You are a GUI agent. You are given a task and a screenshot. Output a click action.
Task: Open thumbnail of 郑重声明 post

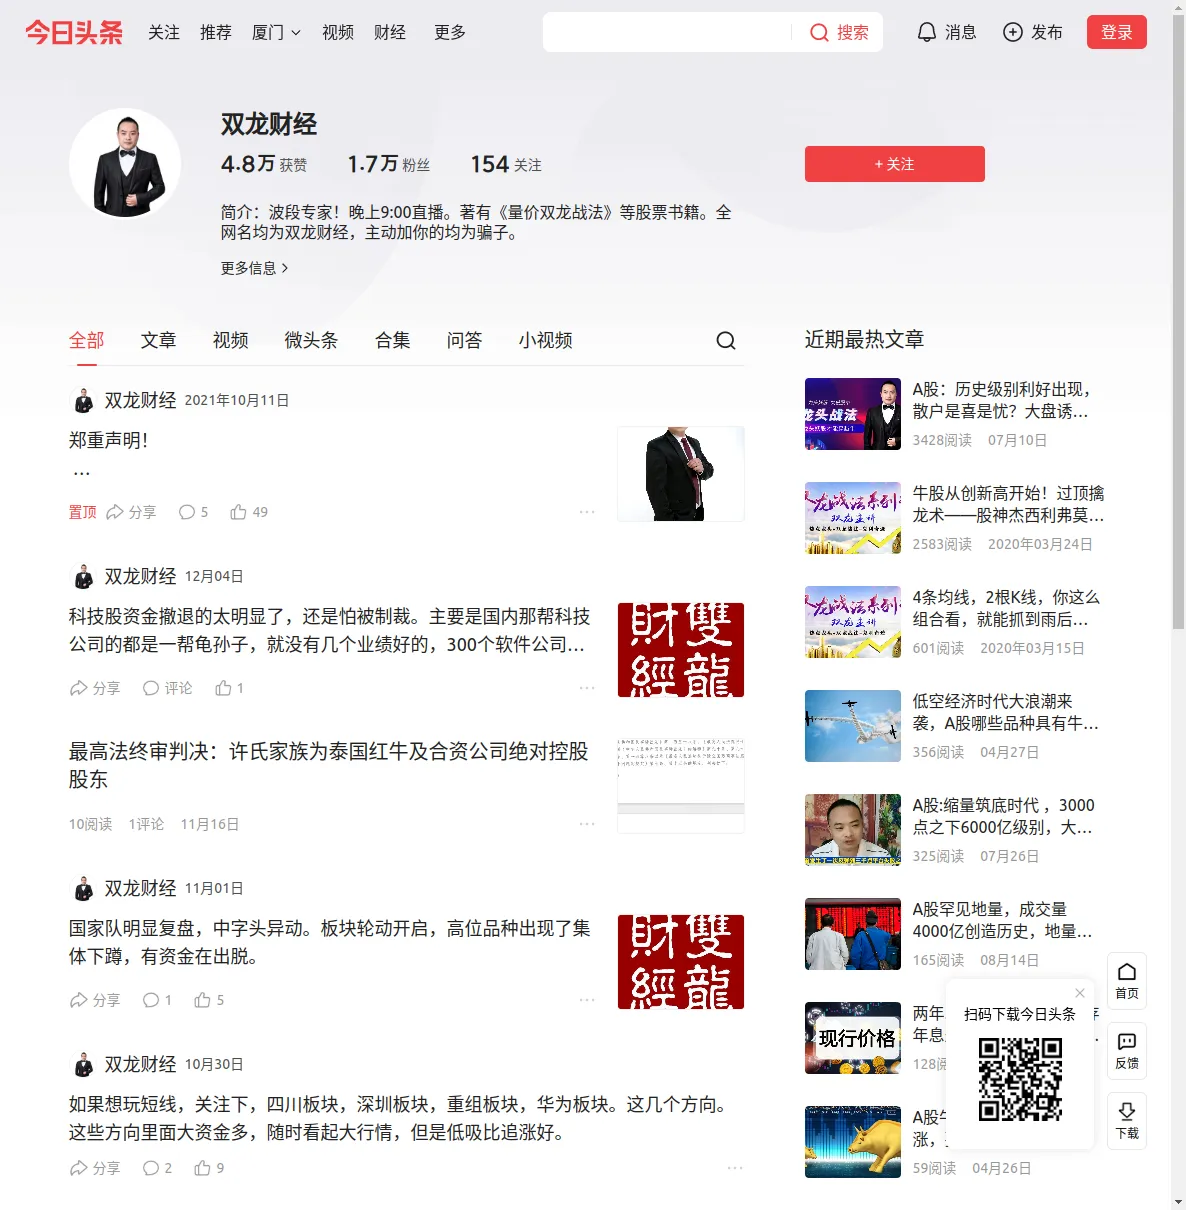[681, 474]
